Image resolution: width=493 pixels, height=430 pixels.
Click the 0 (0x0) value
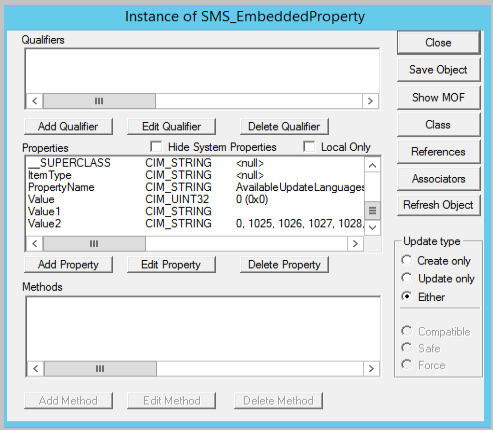click(252, 199)
